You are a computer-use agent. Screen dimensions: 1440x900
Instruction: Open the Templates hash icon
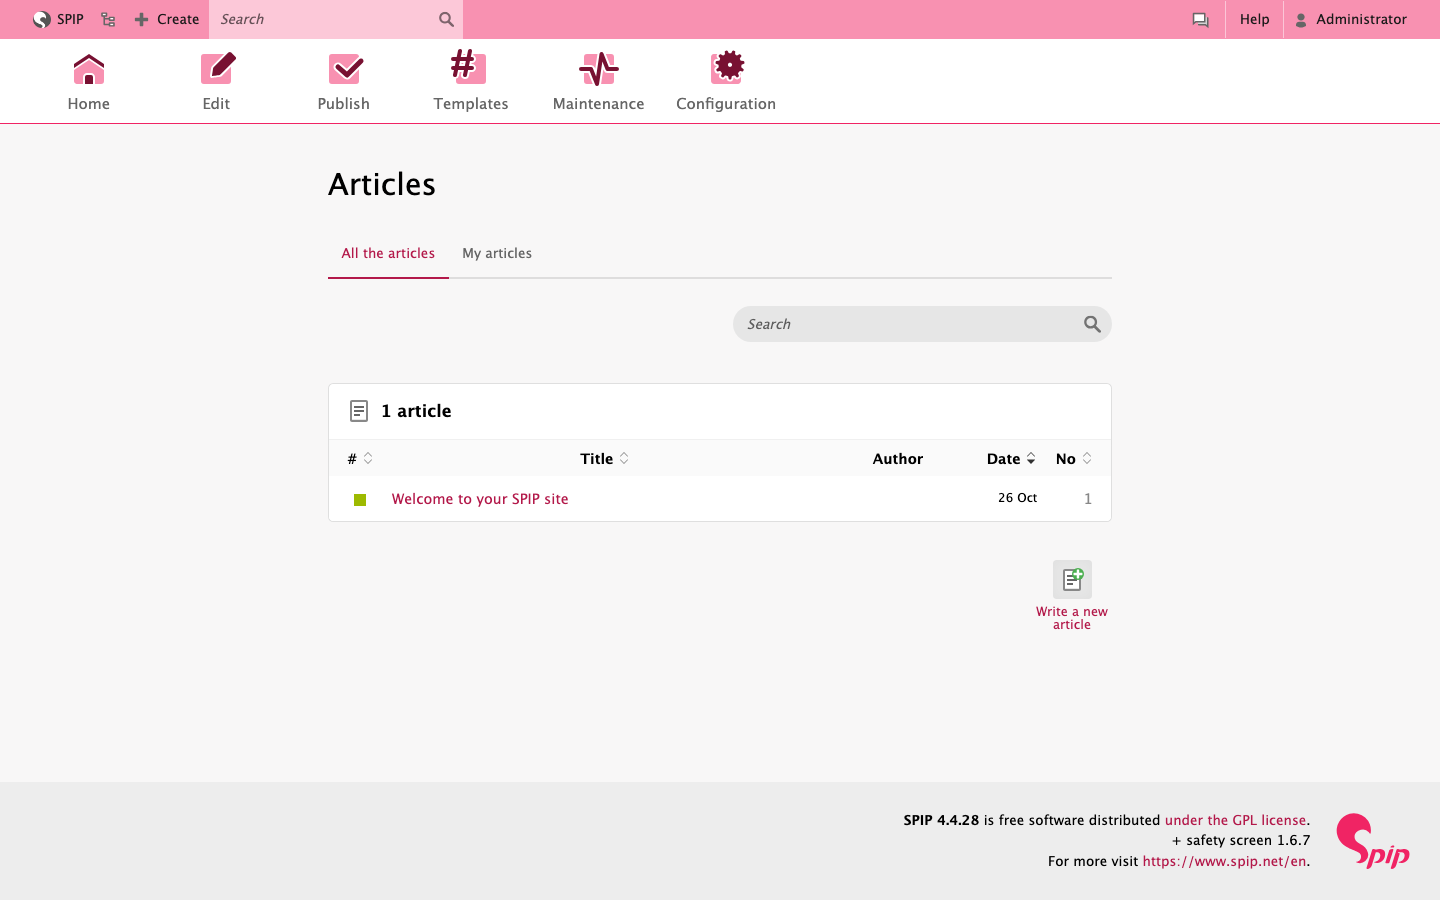[468, 67]
